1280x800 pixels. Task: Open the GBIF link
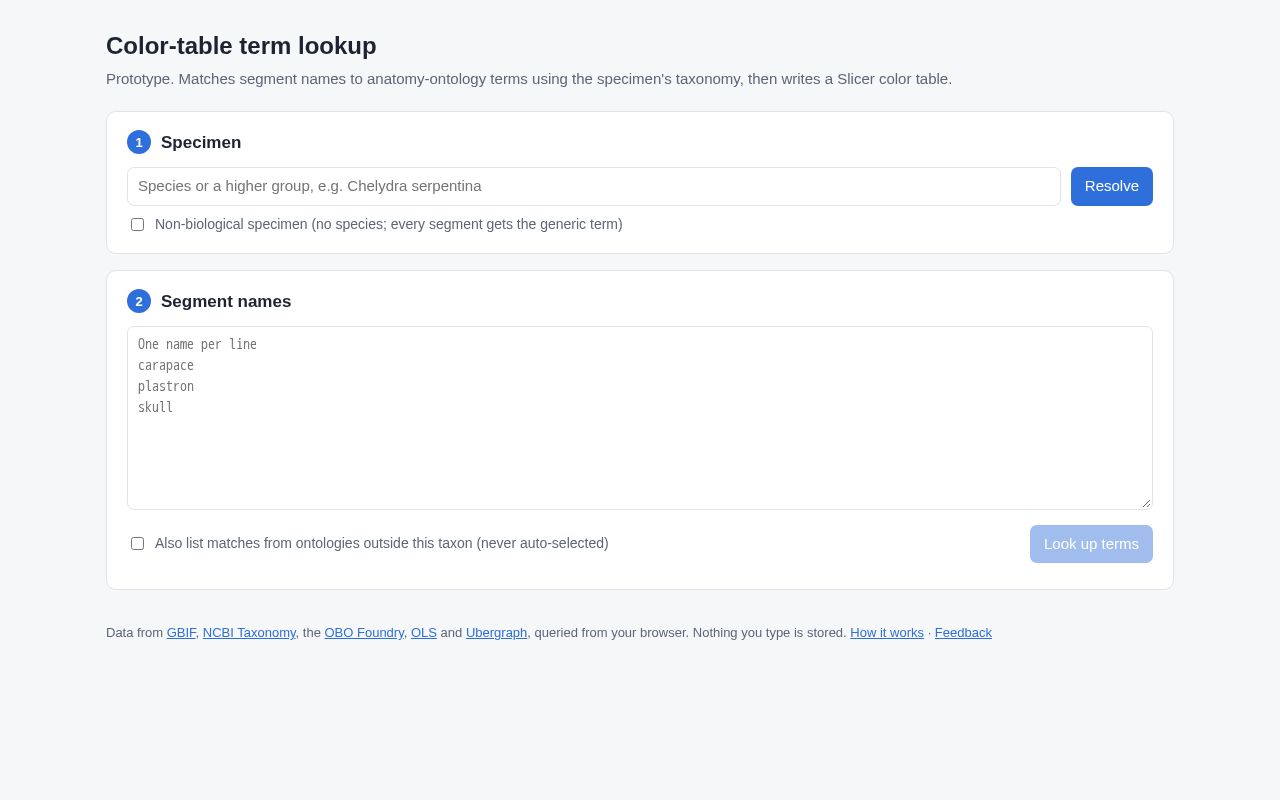(181, 633)
